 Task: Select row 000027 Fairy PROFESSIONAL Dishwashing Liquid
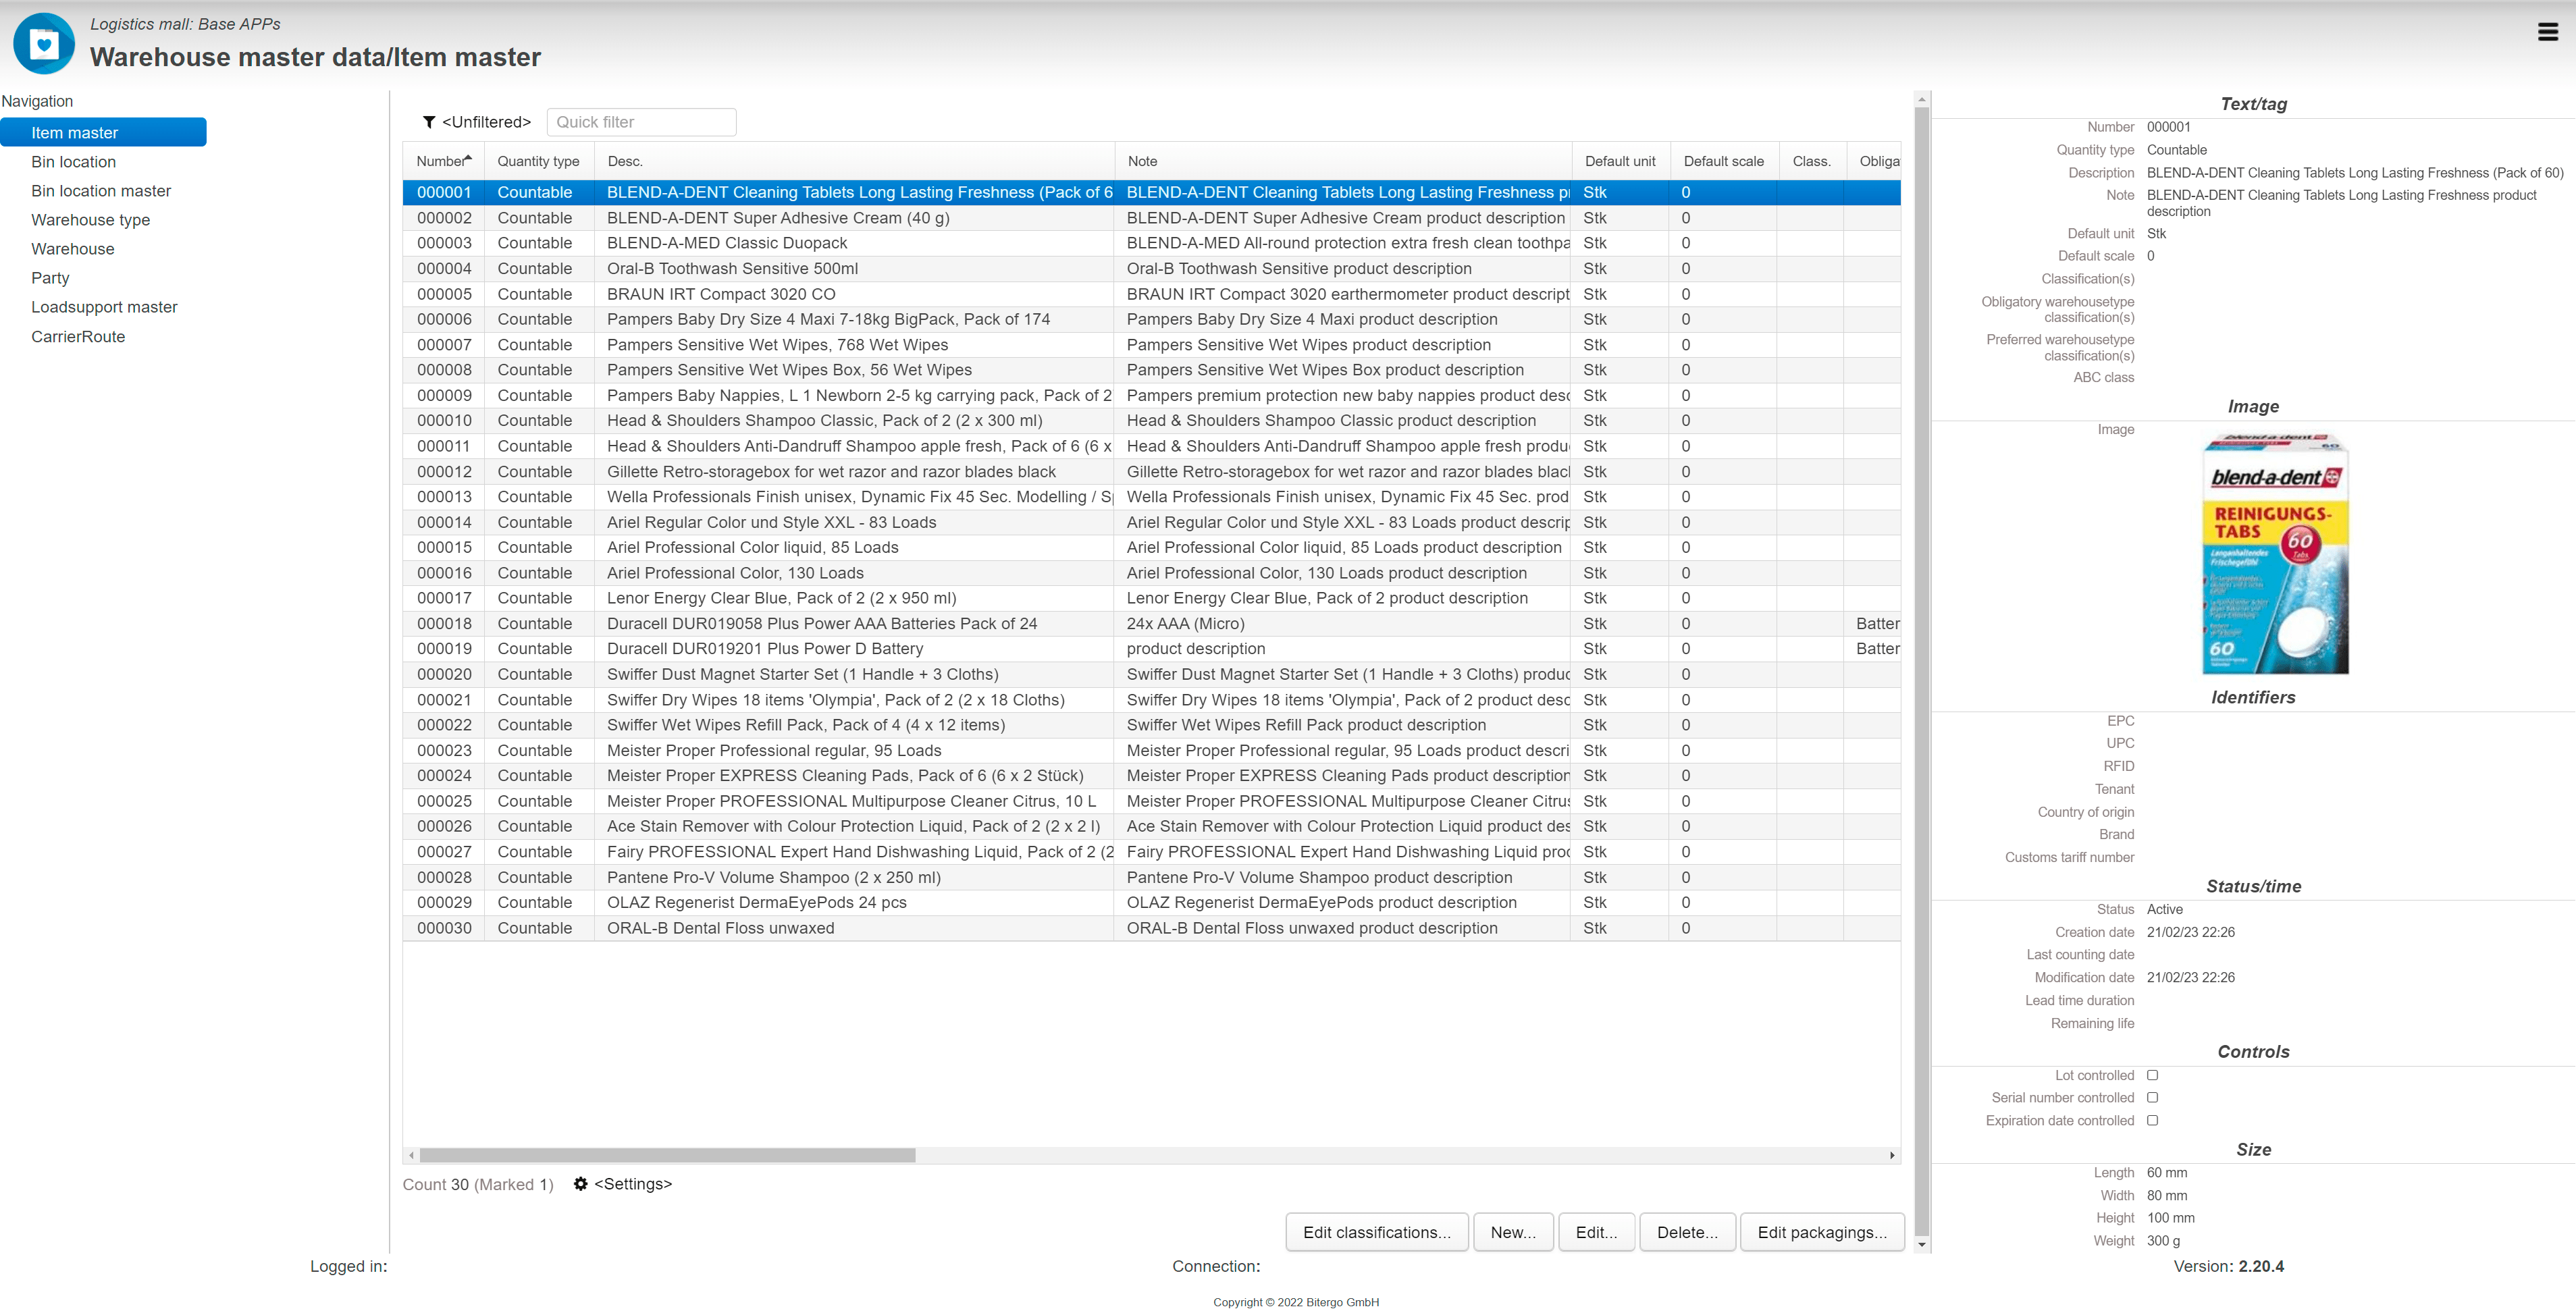point(1151,852)
